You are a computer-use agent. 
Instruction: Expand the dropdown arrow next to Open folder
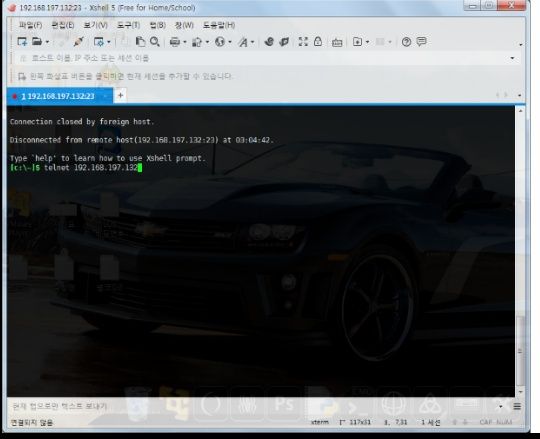click(x=47, y=42)
